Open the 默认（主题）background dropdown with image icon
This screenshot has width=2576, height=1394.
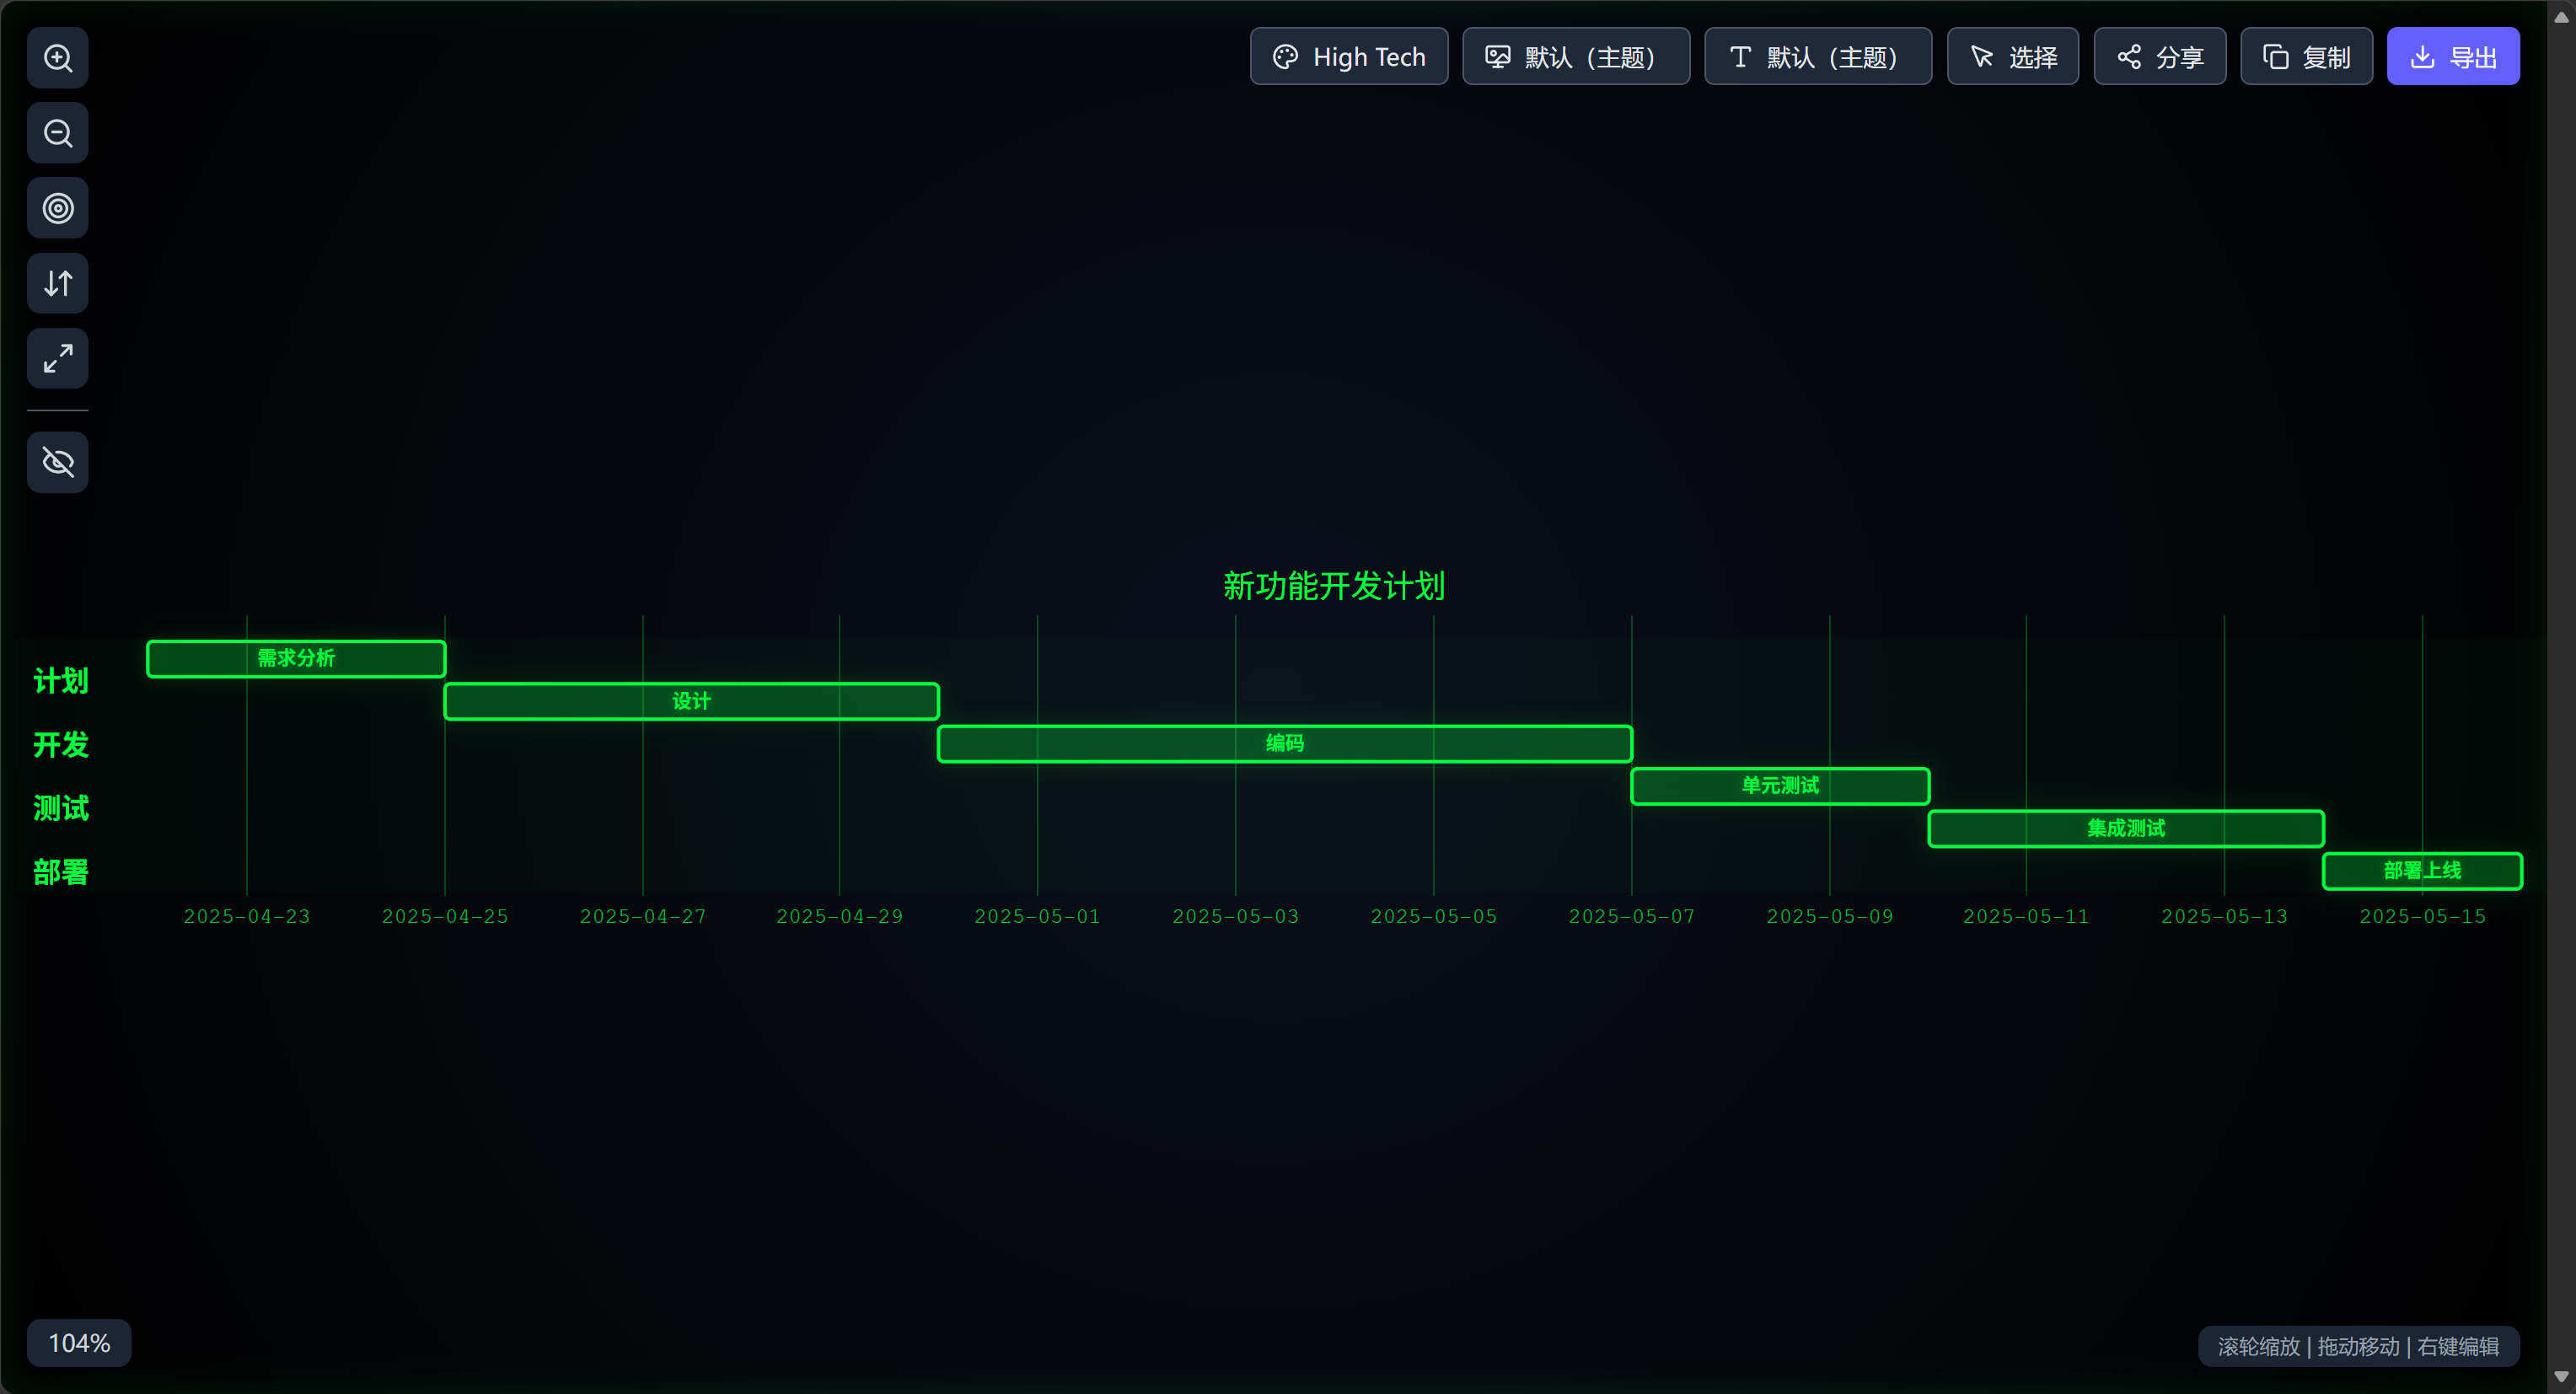pyautogui.click(x=1576, y=57)
